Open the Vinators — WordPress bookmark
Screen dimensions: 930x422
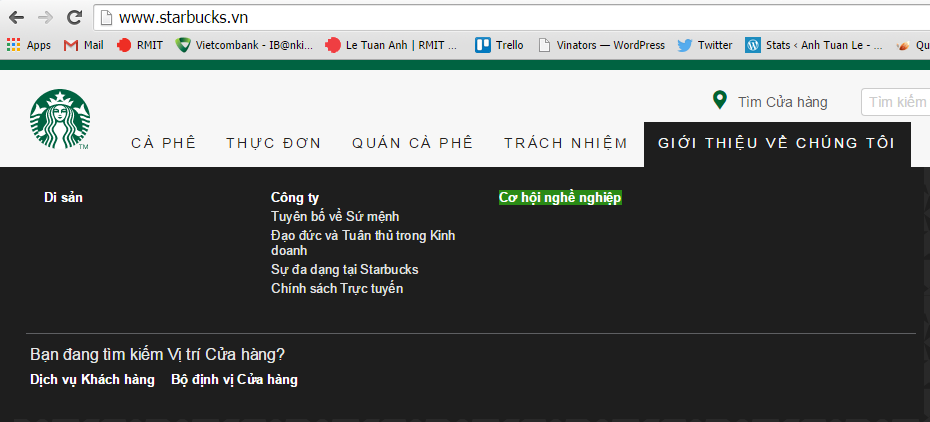pos(601,45)
